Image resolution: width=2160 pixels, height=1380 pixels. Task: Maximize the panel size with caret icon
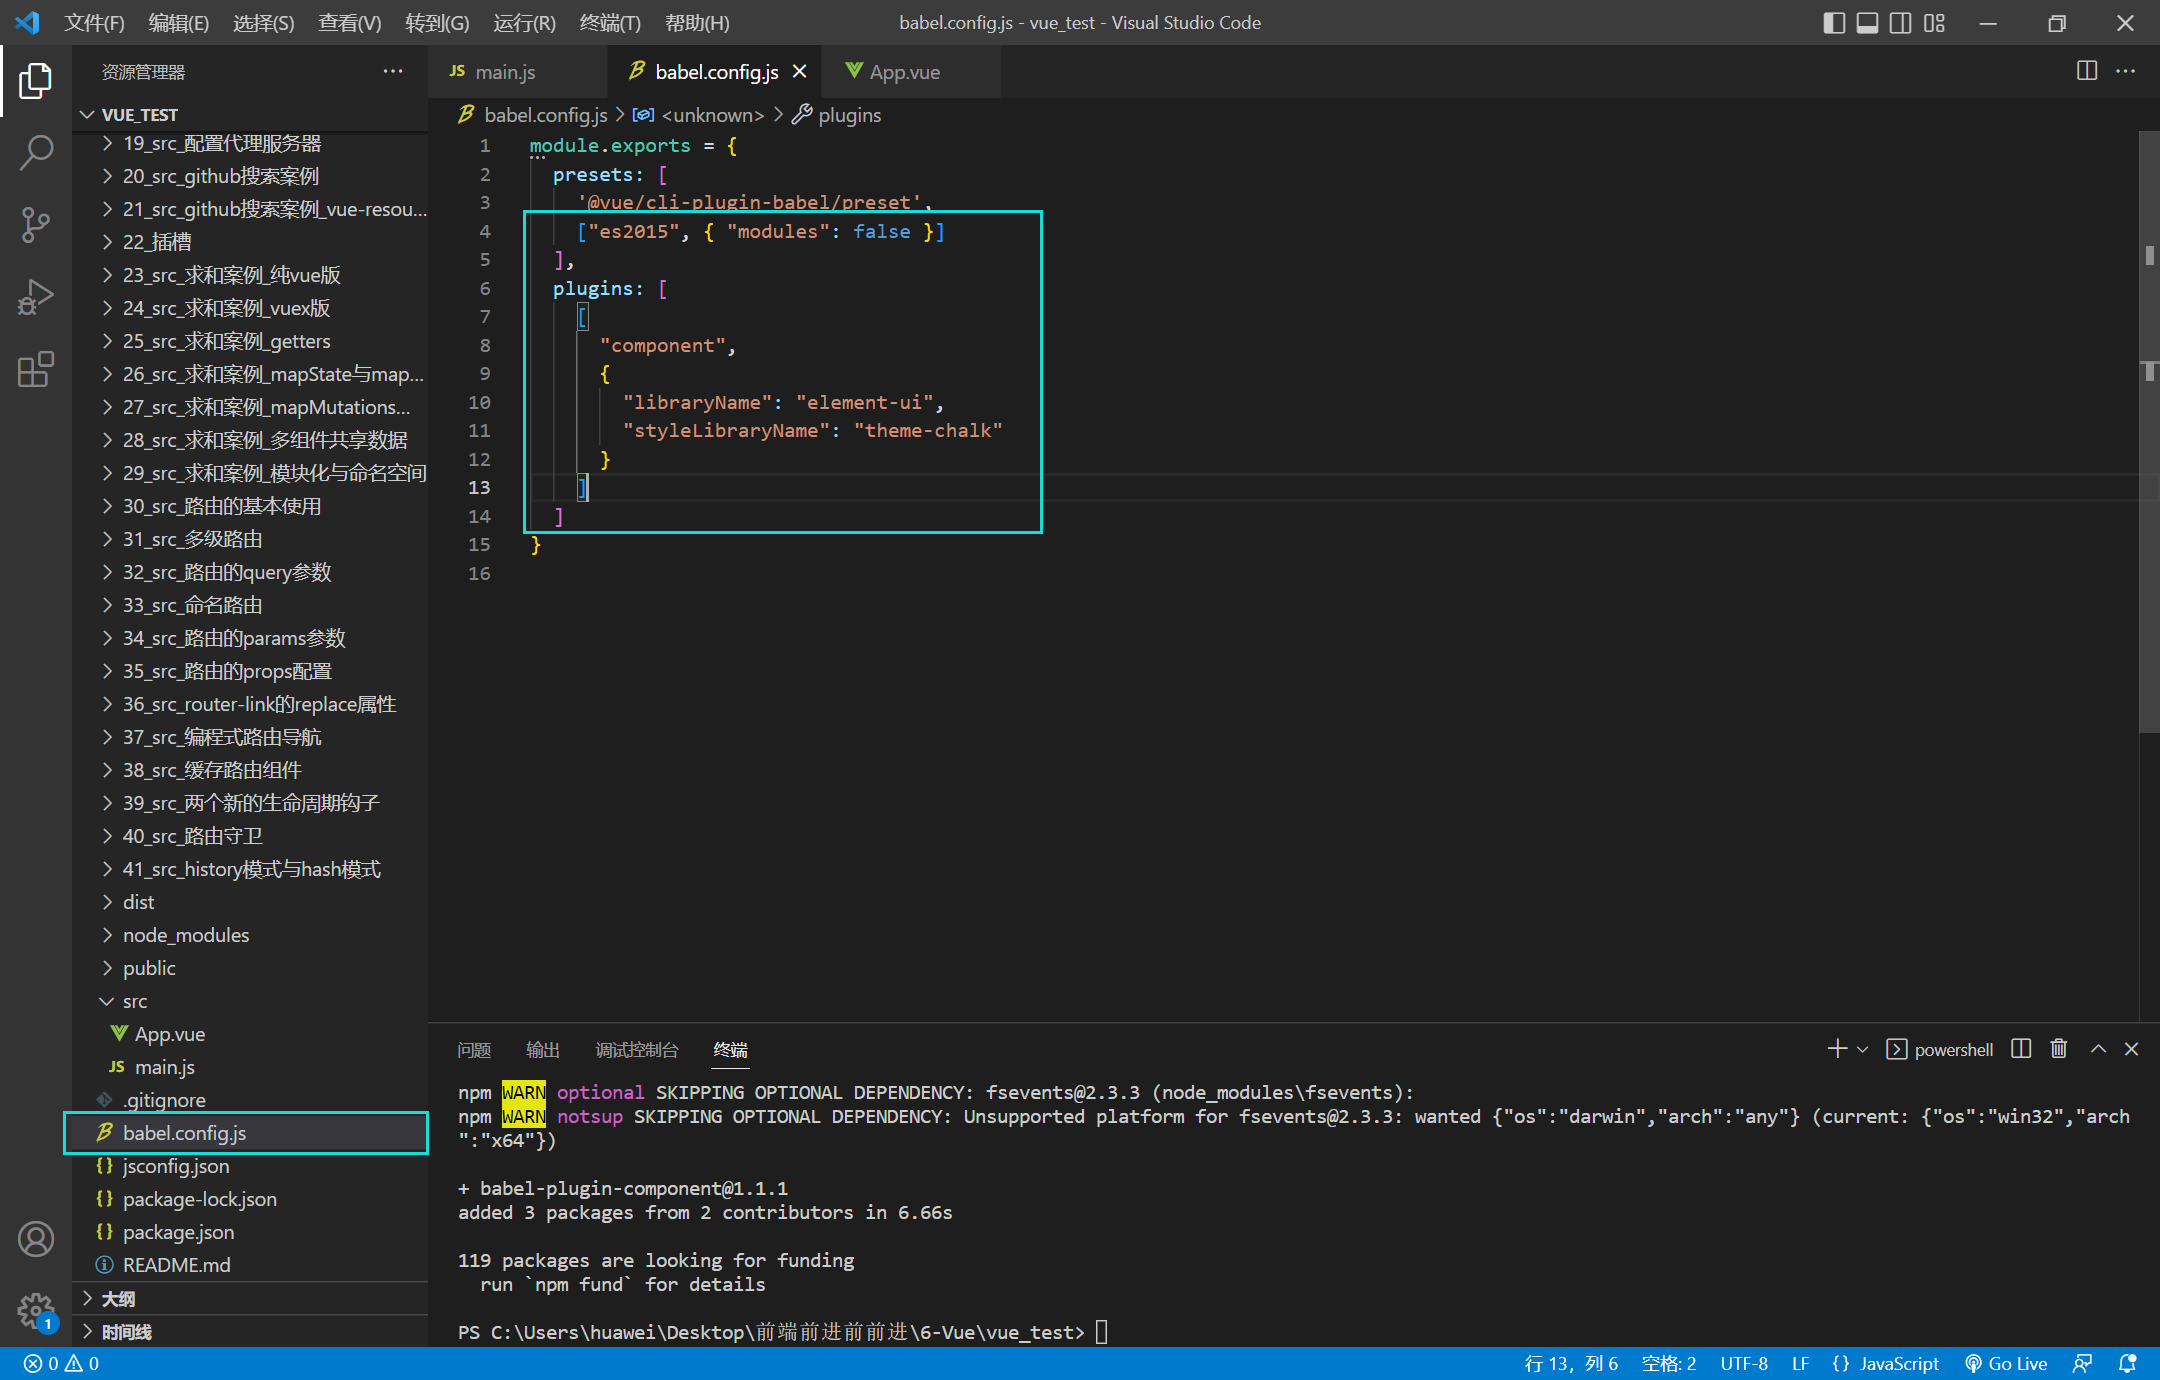coord(2098,1049)
